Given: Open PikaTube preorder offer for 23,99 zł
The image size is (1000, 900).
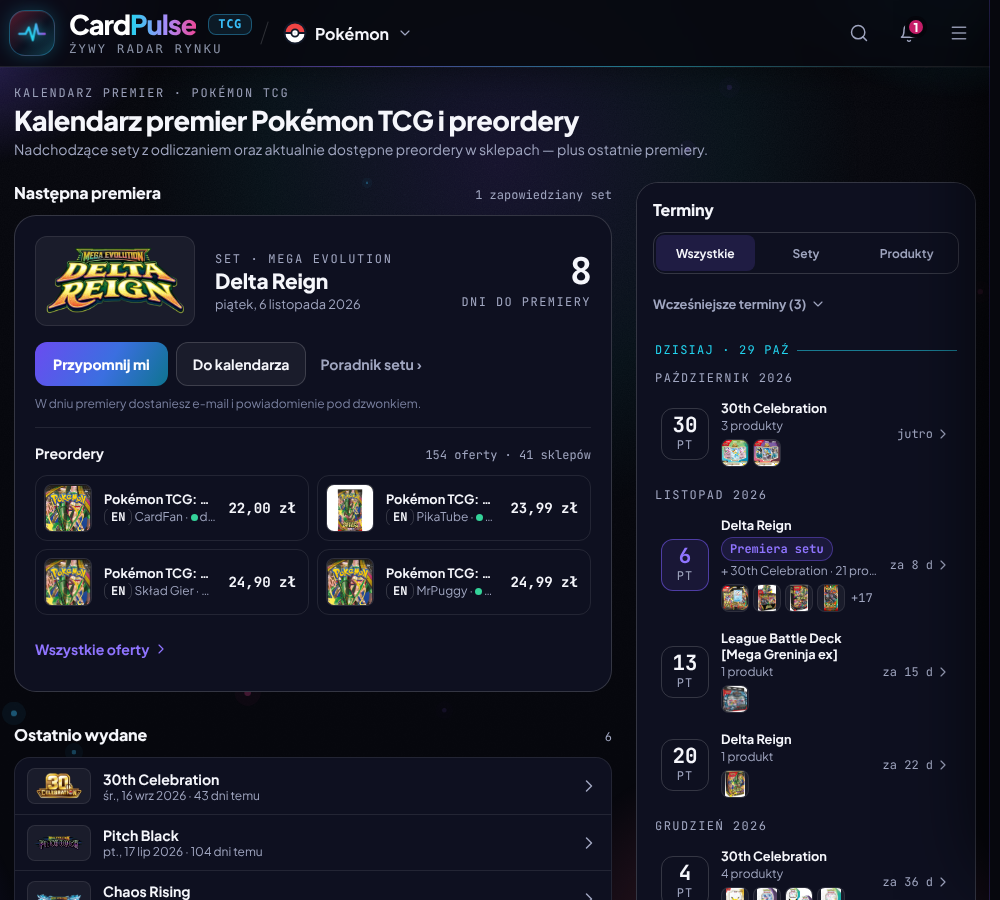Looking at the screenshot, I should tap(453, 508).
